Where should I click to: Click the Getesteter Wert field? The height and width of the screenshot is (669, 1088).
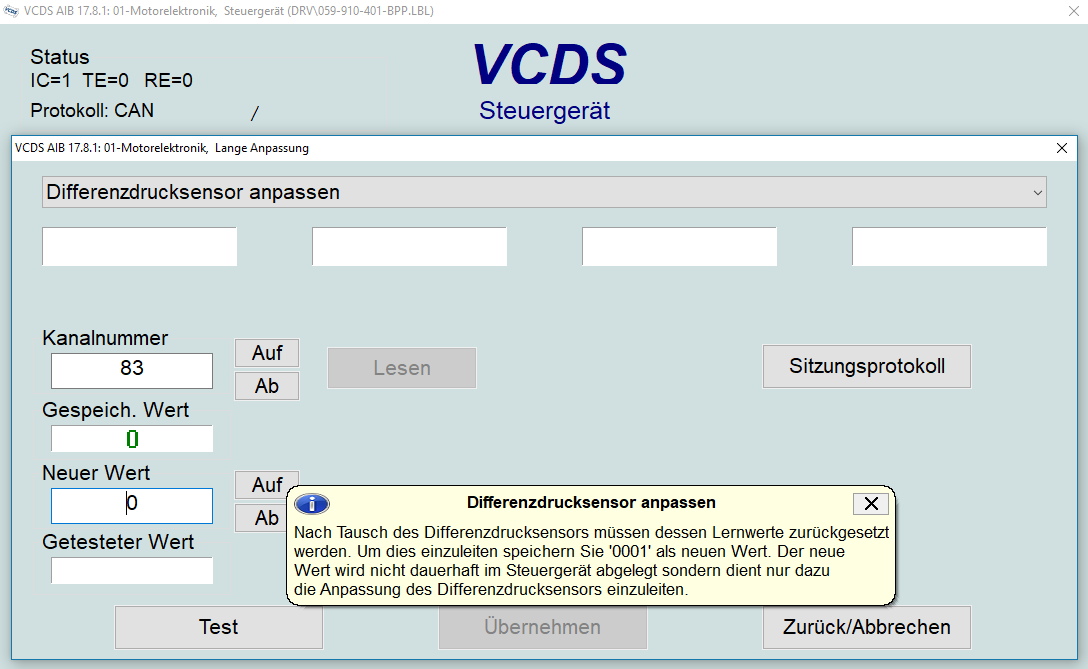pos(132,570)
